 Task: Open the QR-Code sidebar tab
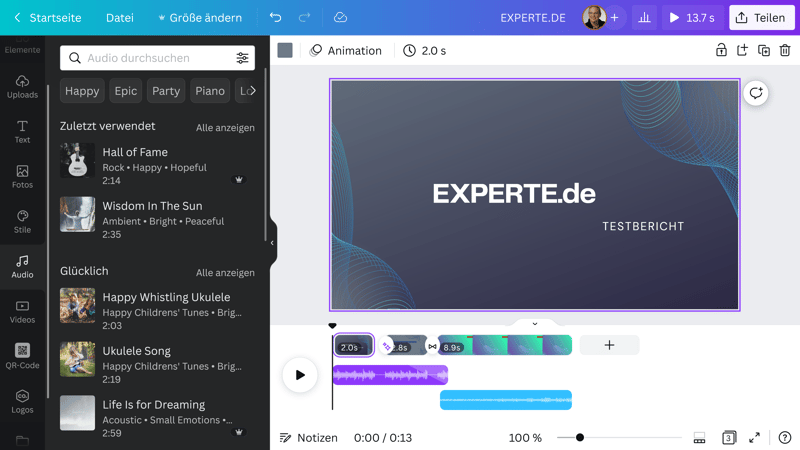[22, 356]
